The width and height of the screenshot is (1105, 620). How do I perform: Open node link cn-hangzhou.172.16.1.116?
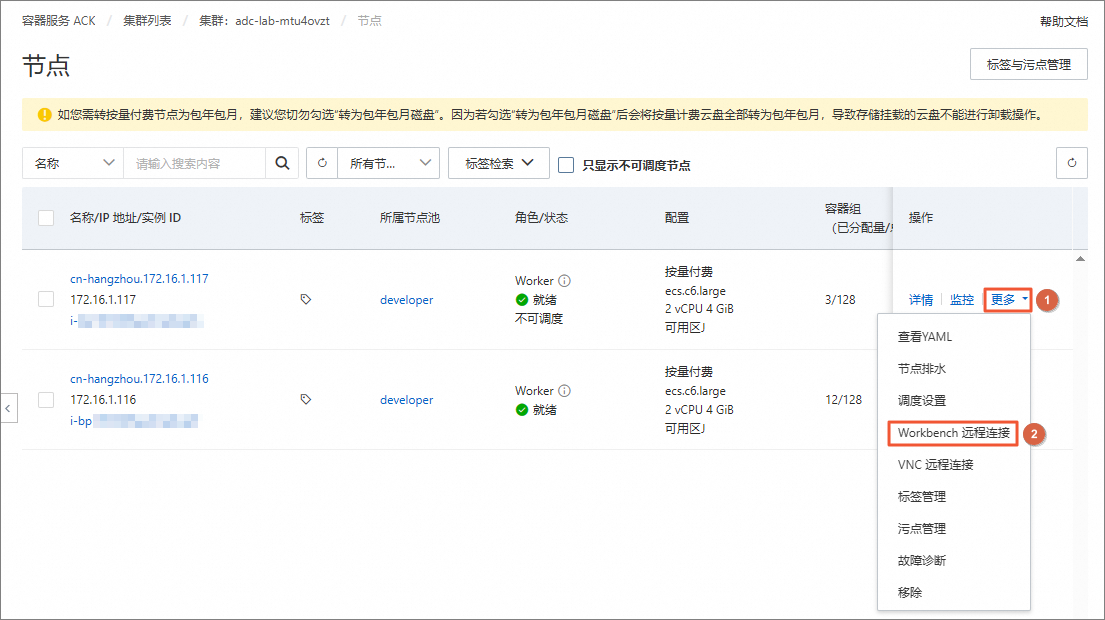pyautogui.click(x=140, y=378)
